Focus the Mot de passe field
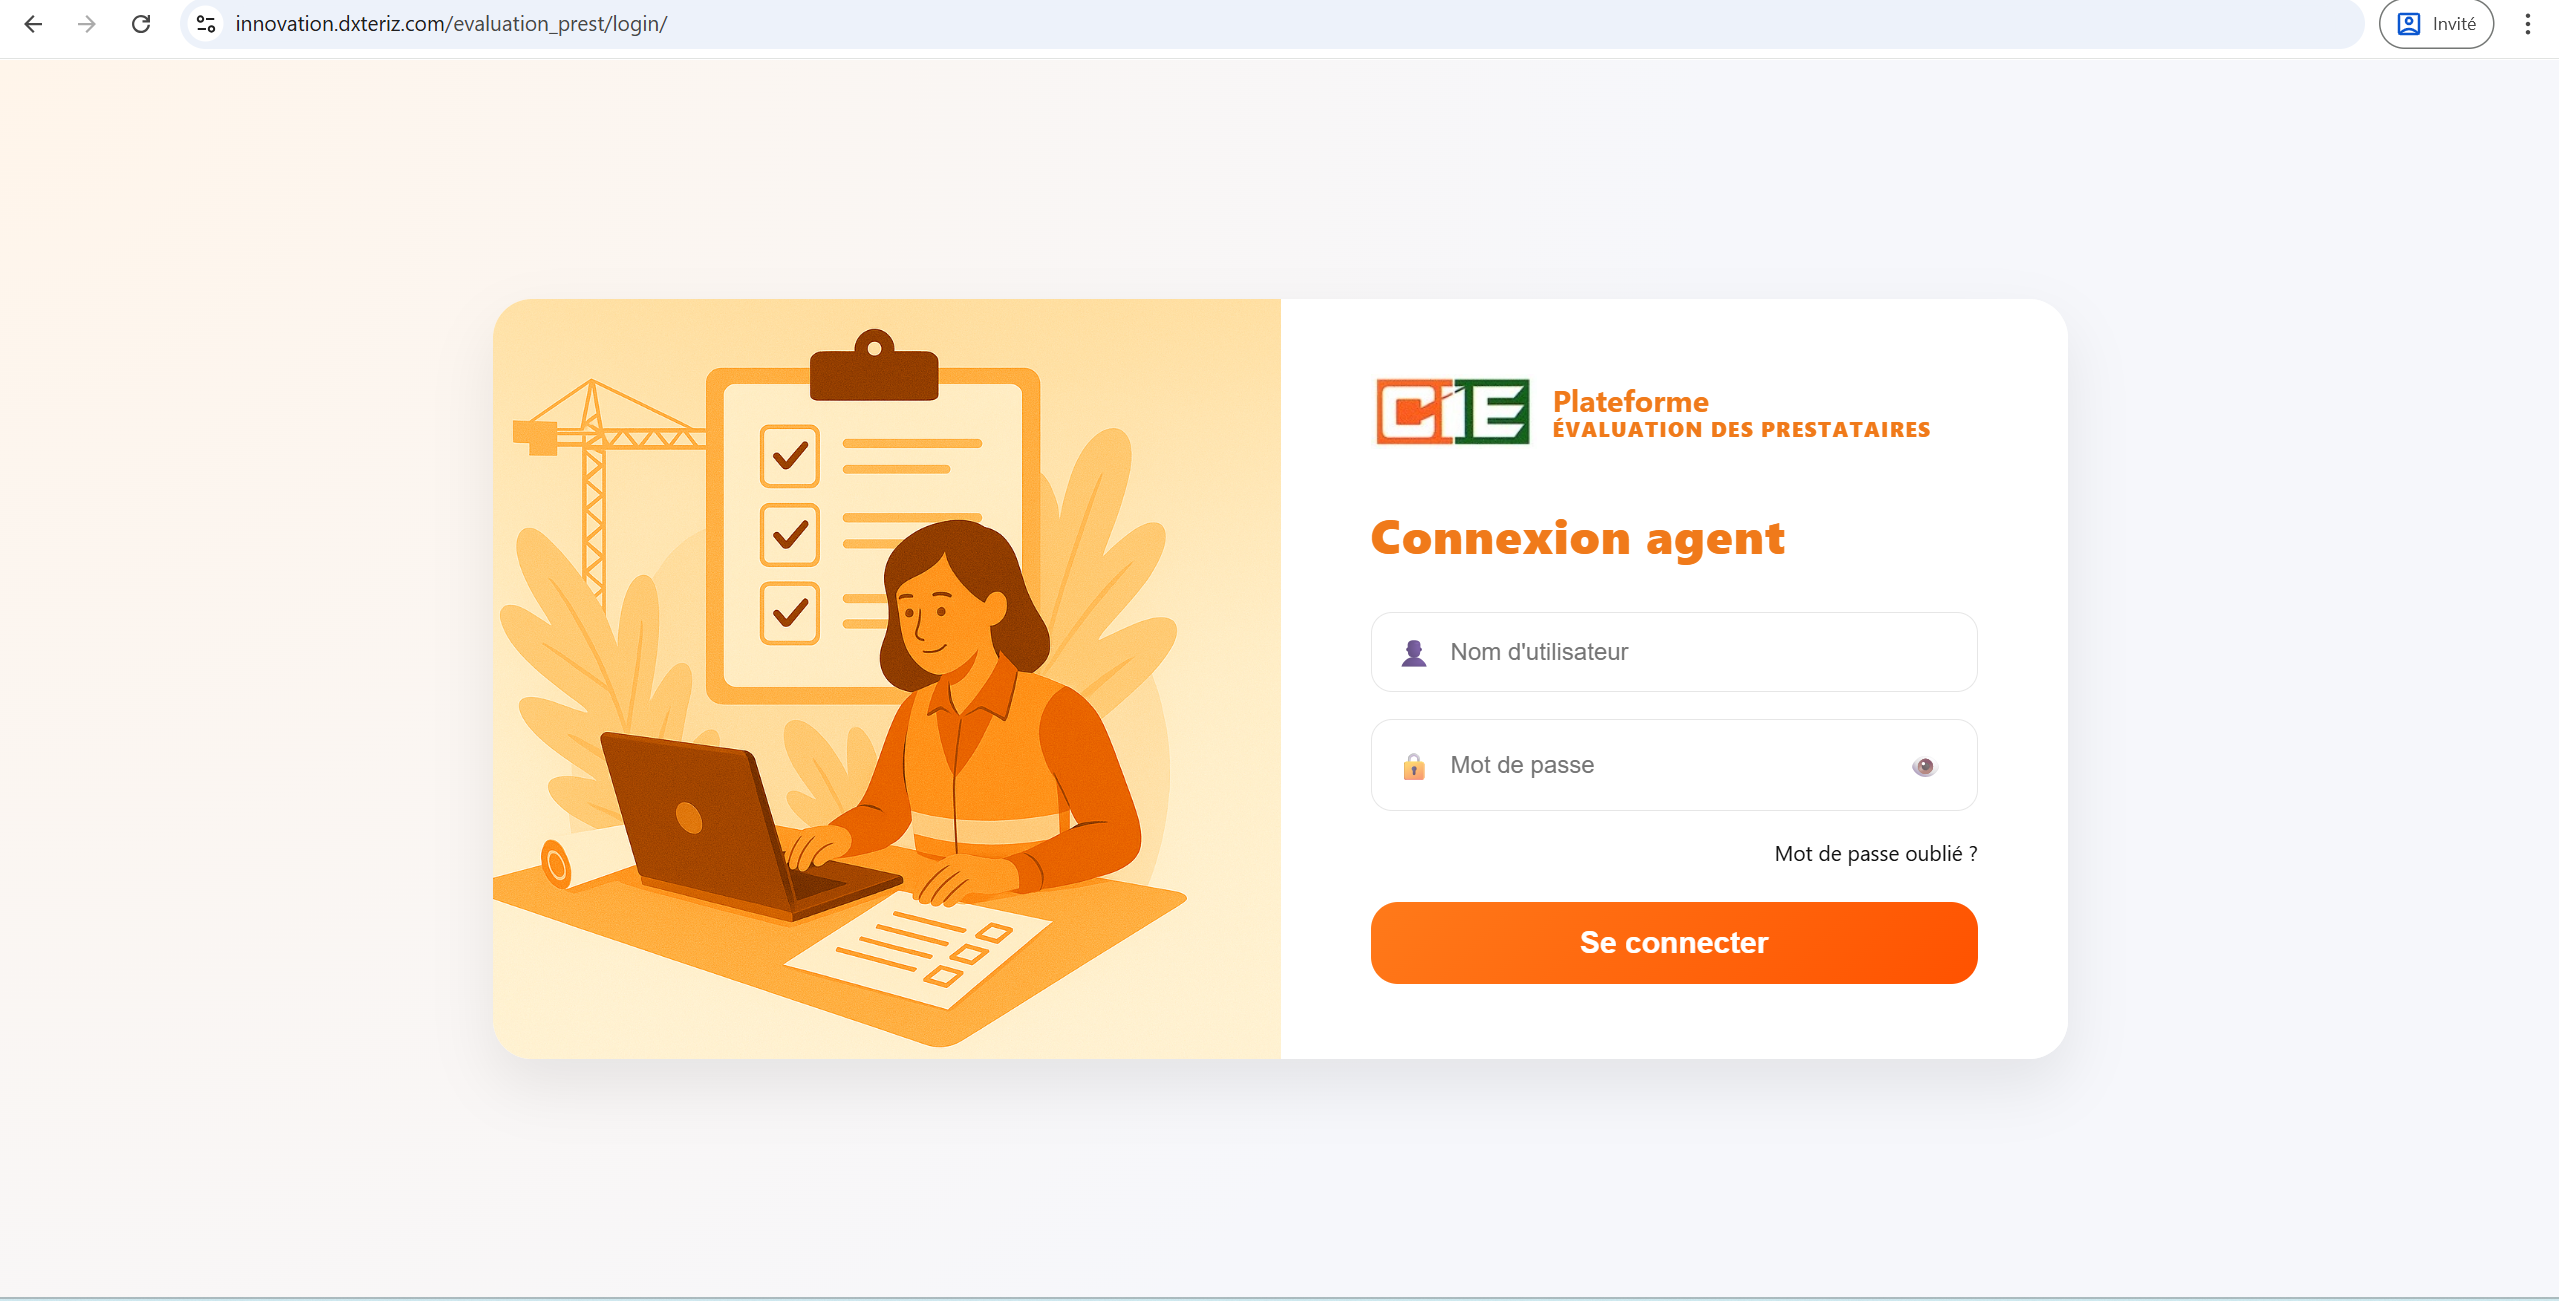Viewport: 2559px width, 1301px height. tap(1674, 765)
